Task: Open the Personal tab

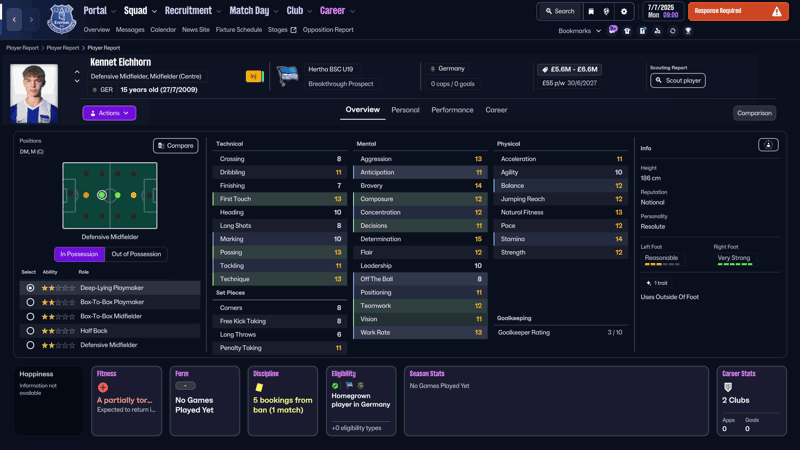Action: click(405, 110)
